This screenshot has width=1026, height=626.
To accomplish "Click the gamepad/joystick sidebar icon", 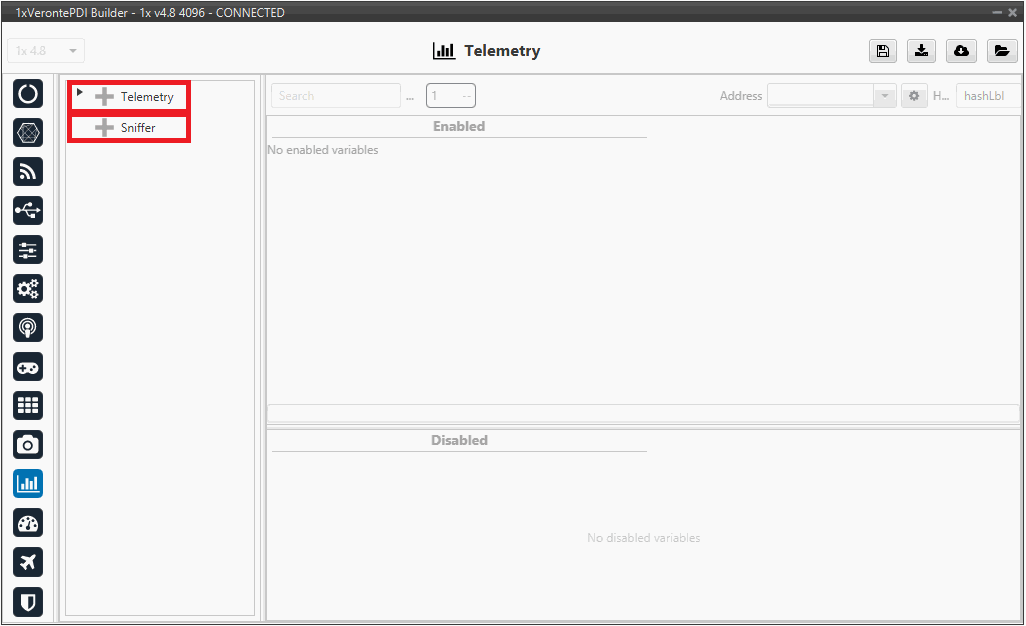I will tap(28, 367).
